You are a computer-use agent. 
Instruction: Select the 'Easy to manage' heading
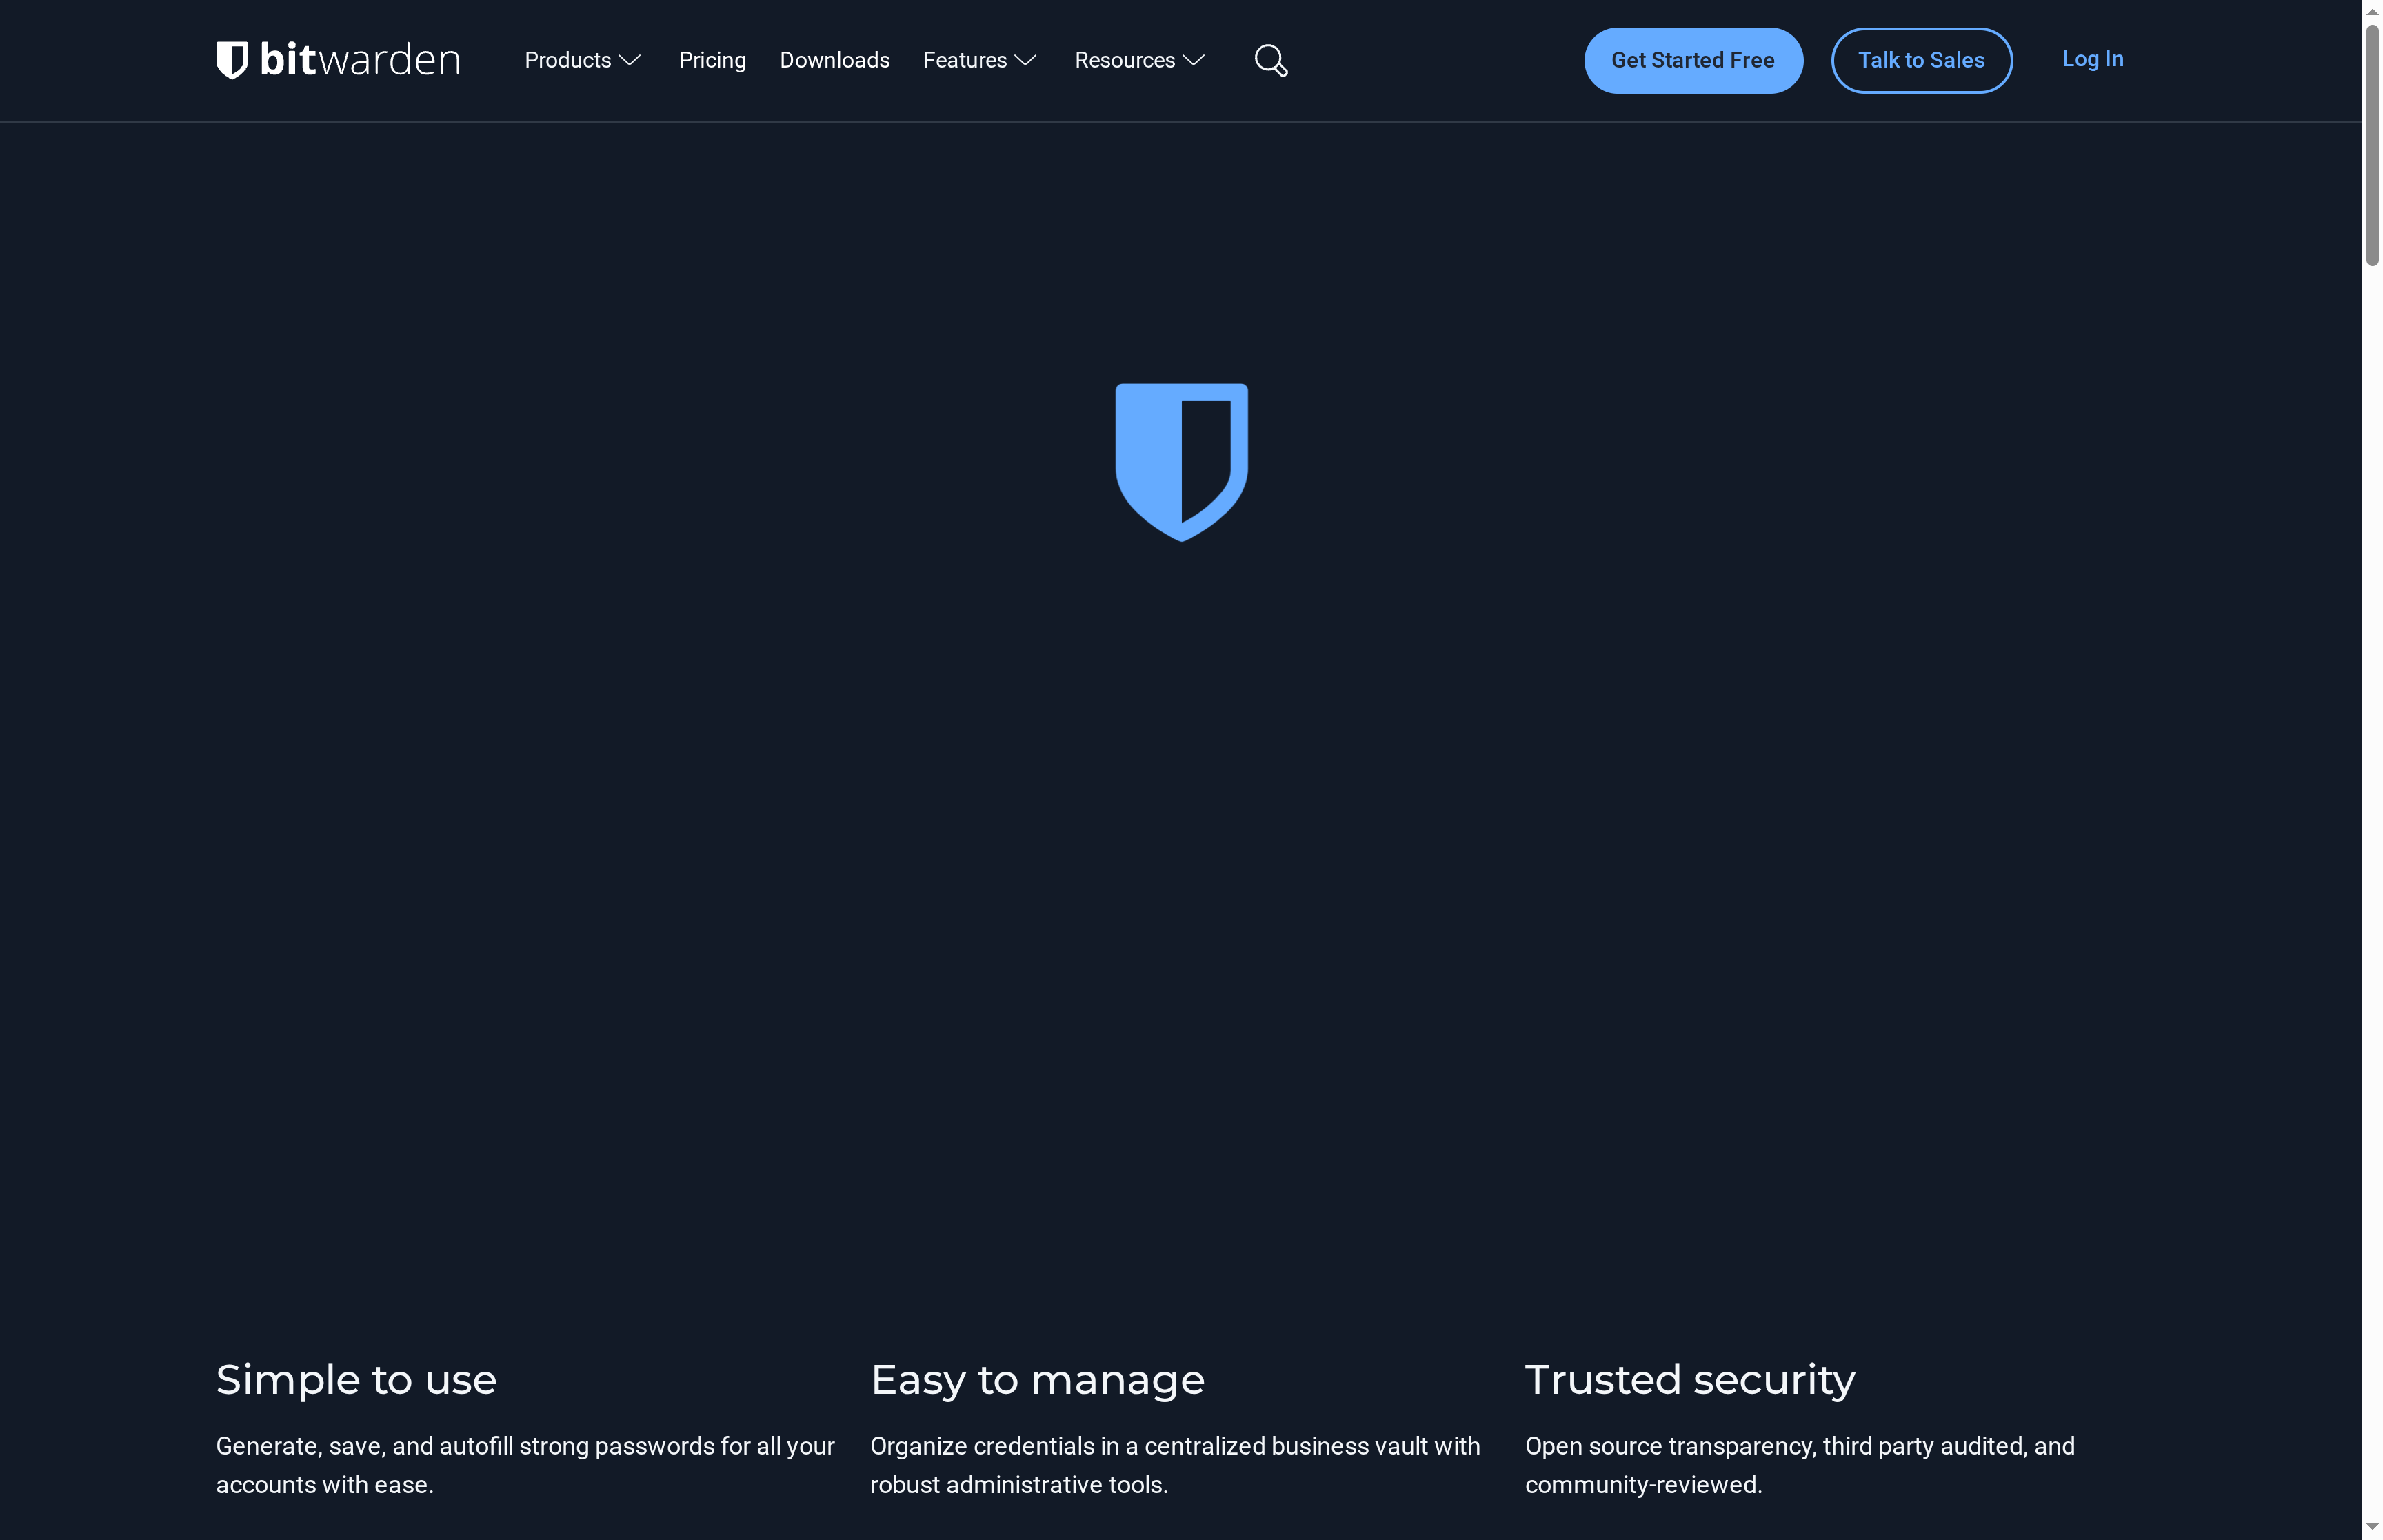1037,1380
